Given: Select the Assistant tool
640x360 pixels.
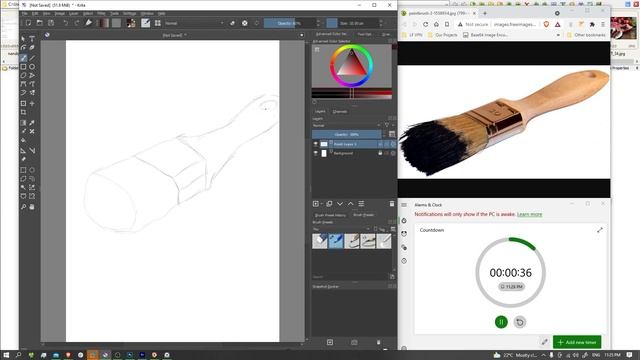Looking at the screenshot, I should (23, 150).
